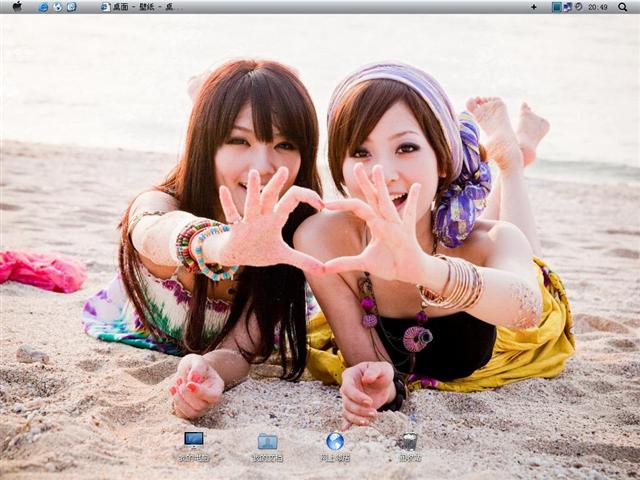Click the third quick launch icon

coord(71,7)
